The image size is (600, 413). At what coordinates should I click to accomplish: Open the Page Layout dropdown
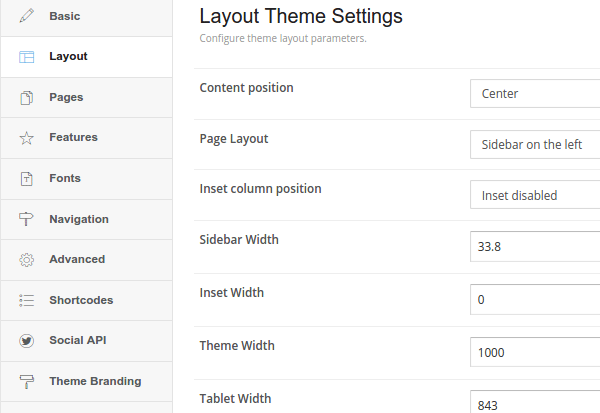[535, 145]
